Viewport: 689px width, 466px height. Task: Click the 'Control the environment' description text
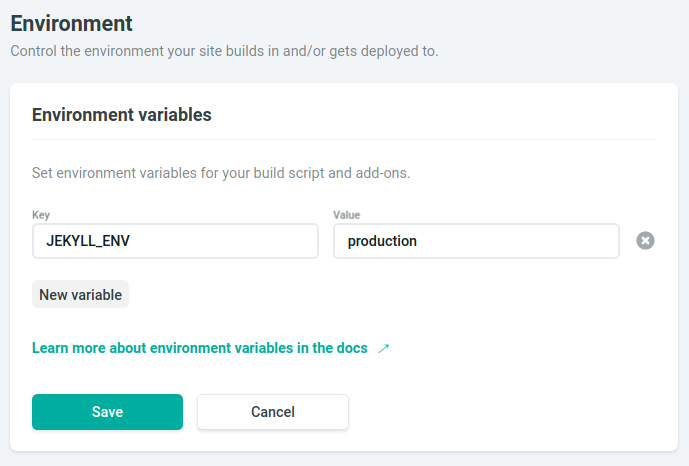click(x=224, y=50)
